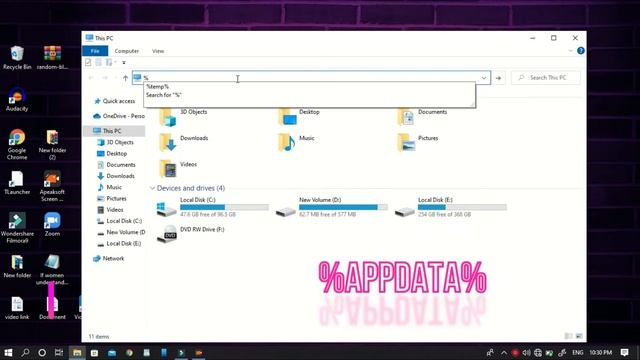
Task: Click the 10:30 PM taskbar clock
Action: (x=600, y=352)
